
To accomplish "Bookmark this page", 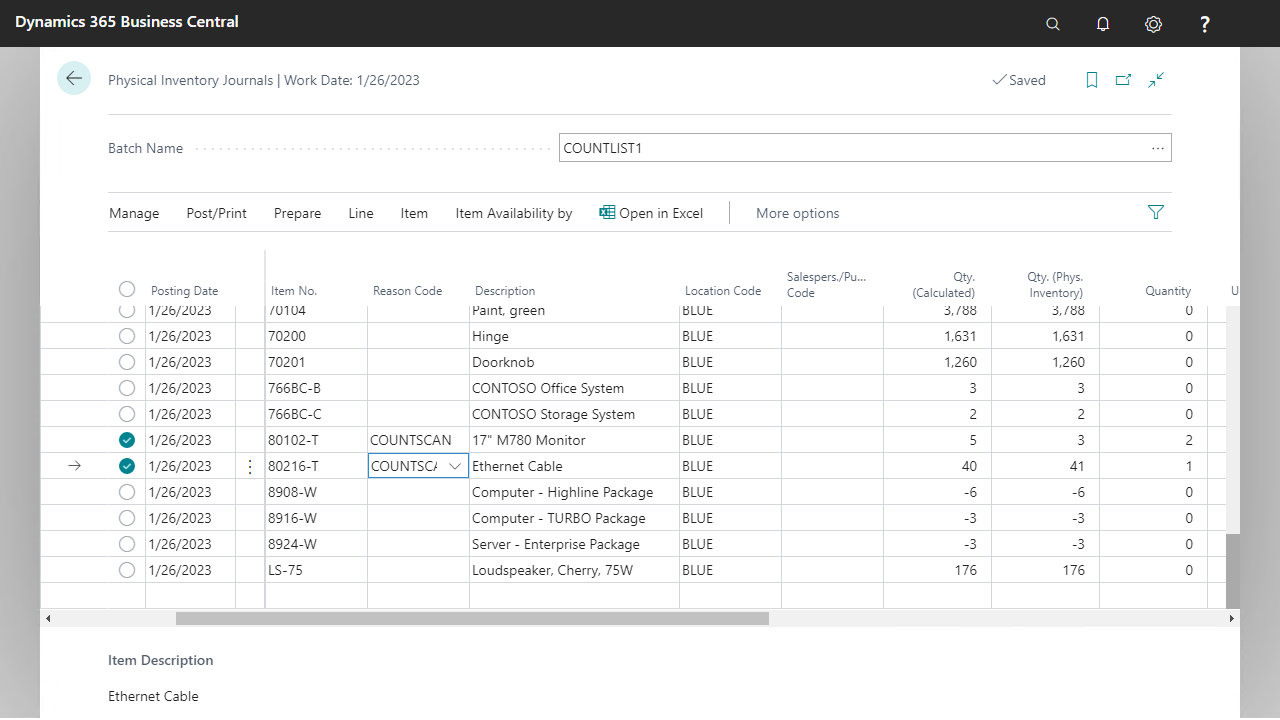I will click(1092, 80).
